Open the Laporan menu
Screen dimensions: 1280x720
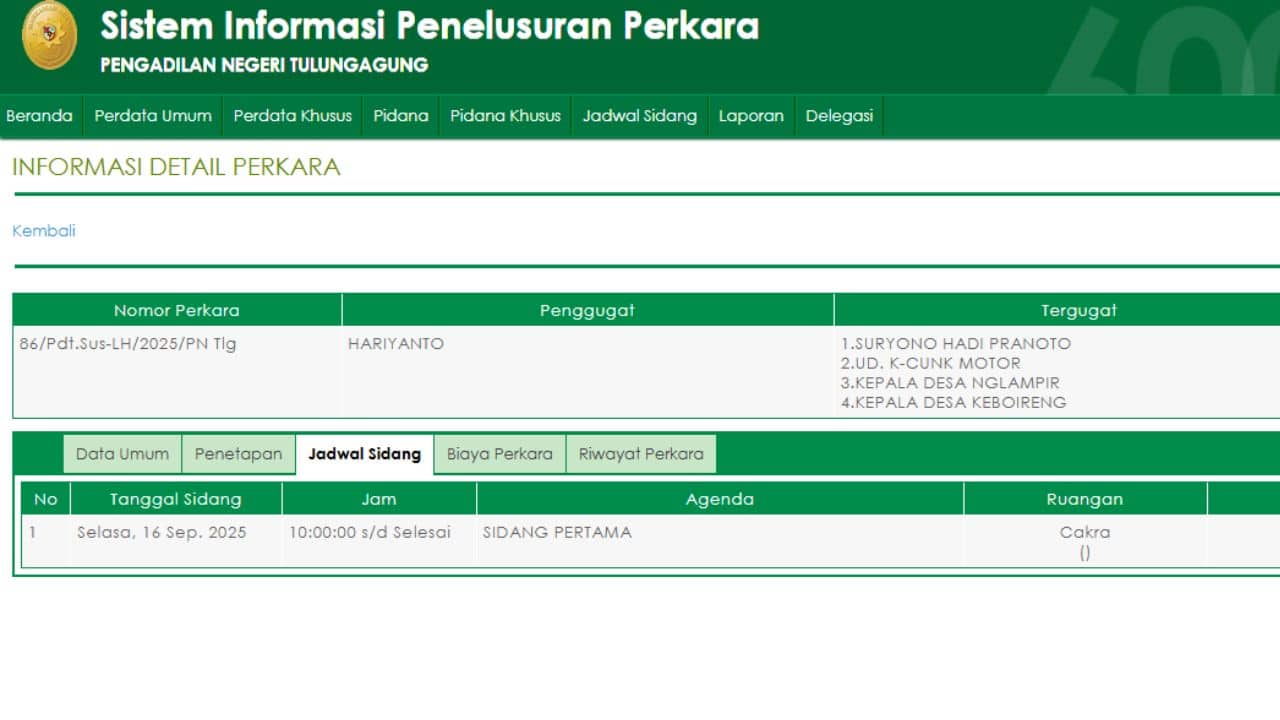(x=751, y=115)
